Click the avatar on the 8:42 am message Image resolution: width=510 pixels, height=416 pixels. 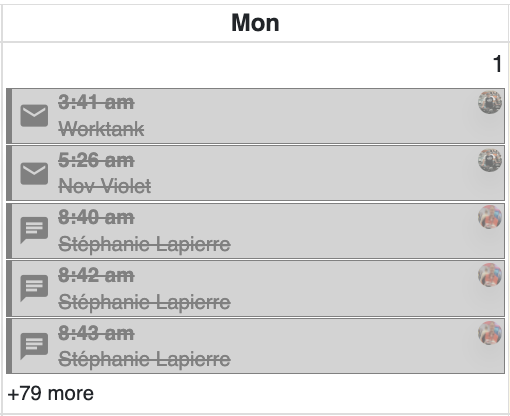click(490, 275)
